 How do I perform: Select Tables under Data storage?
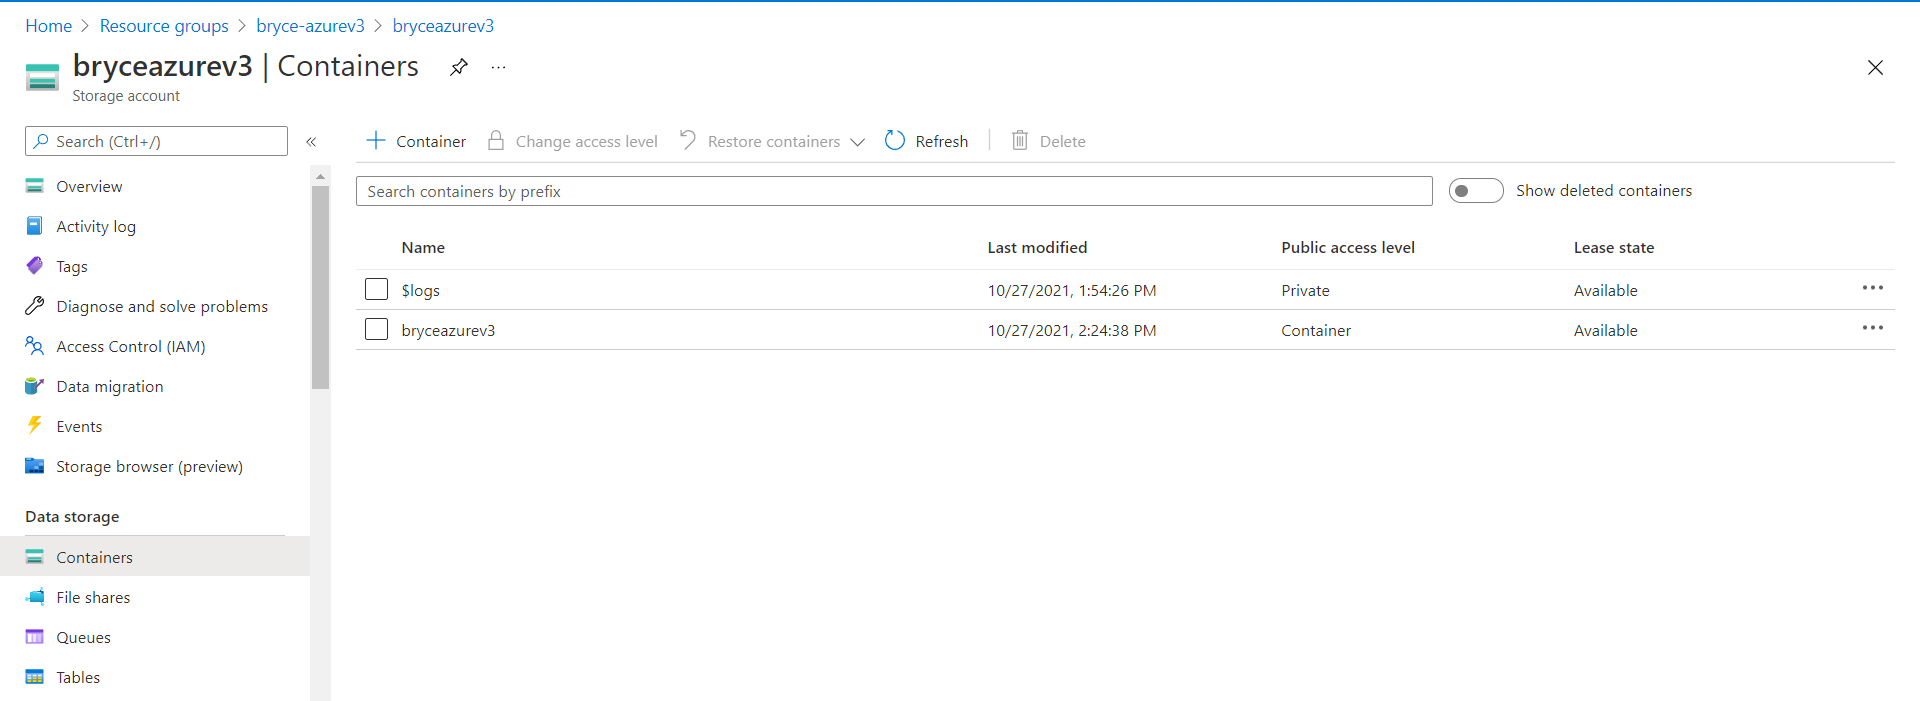[x=78, y=677]
